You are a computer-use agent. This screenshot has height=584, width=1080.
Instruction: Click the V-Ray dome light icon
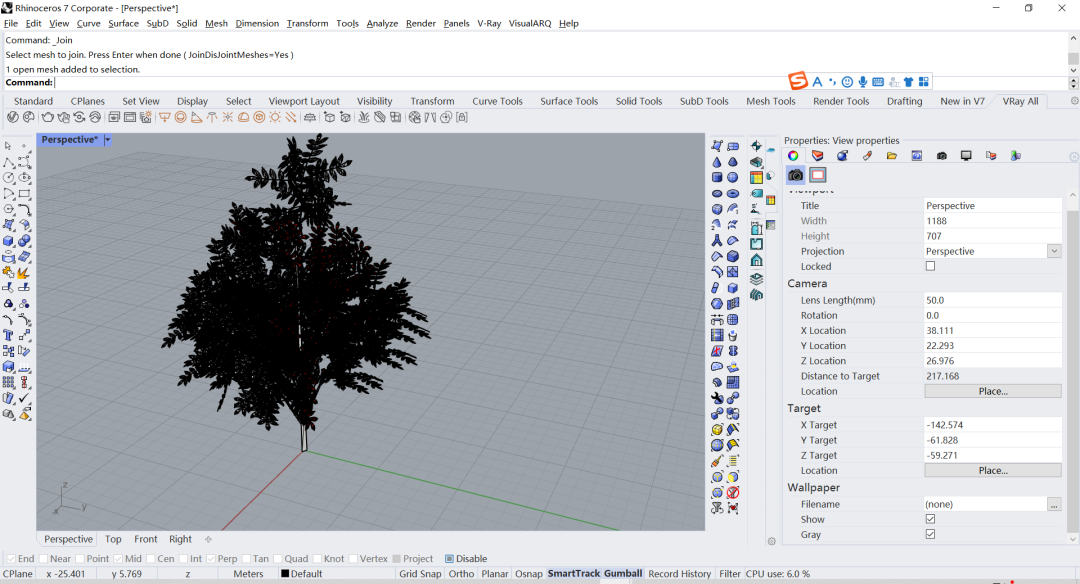[x=243, y=117]
